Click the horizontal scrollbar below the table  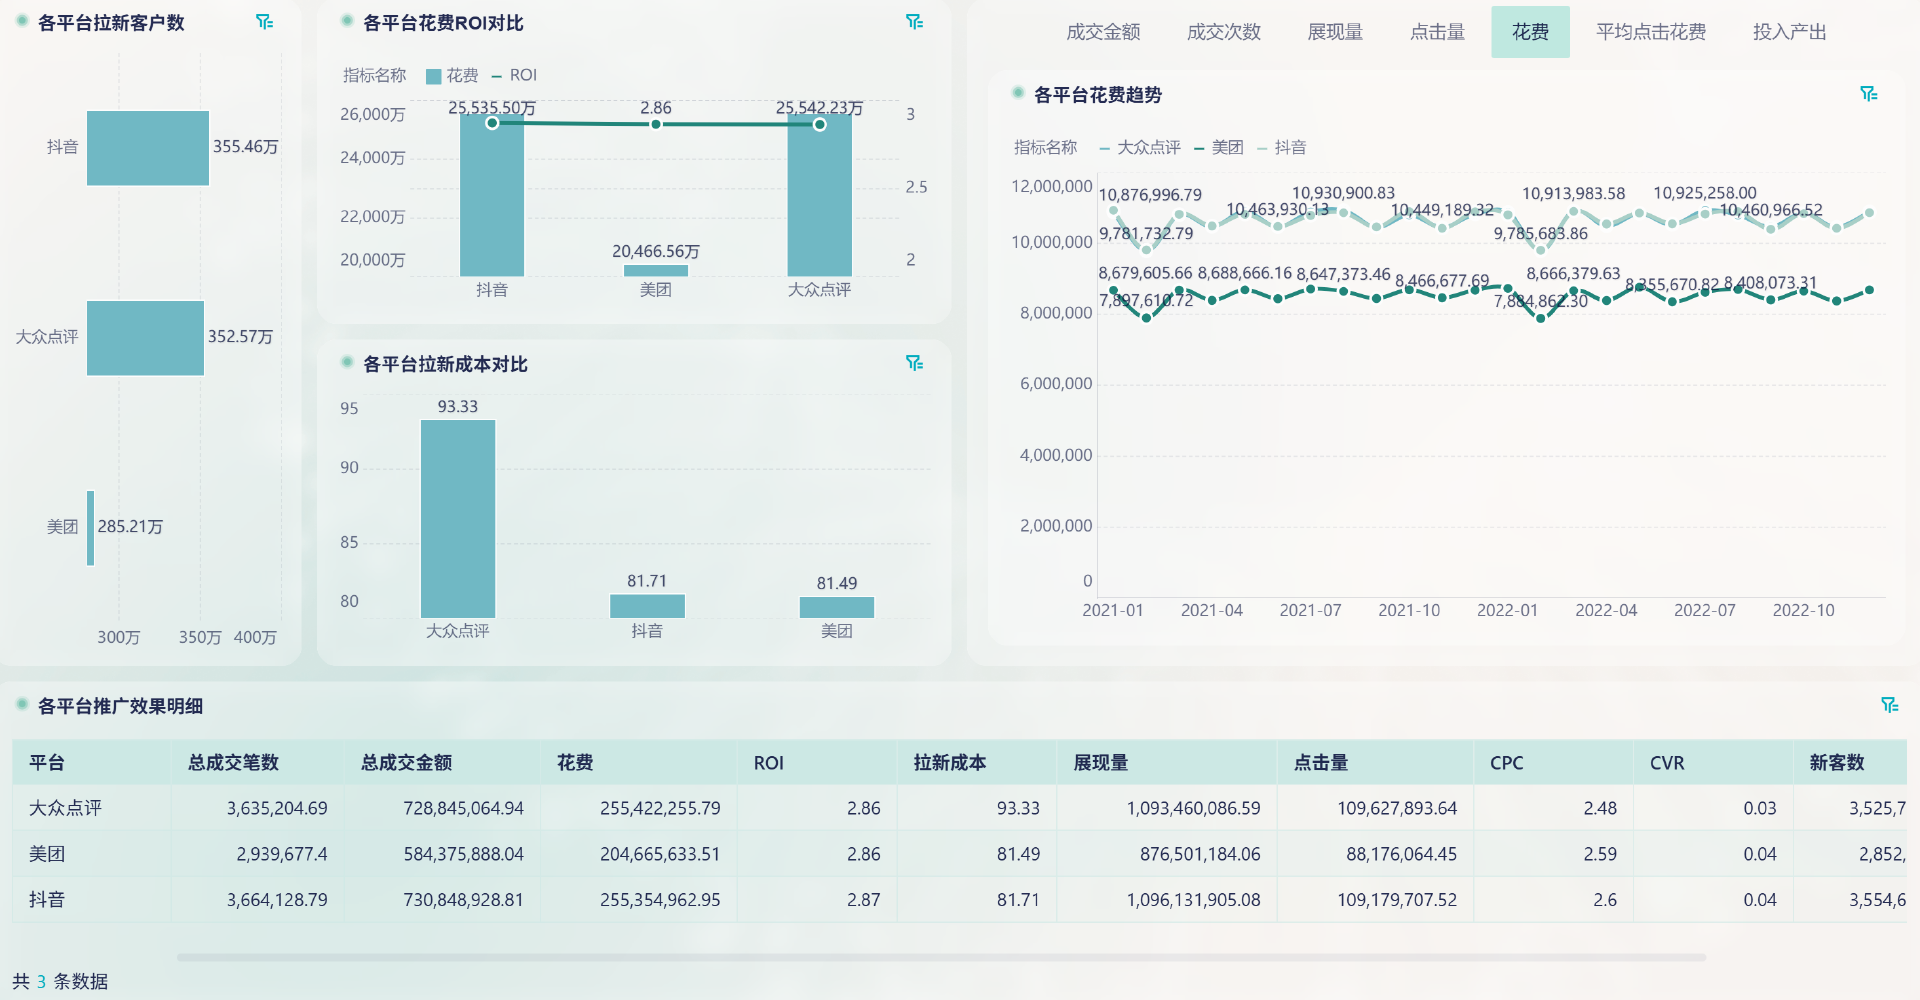tap(940, 957)
